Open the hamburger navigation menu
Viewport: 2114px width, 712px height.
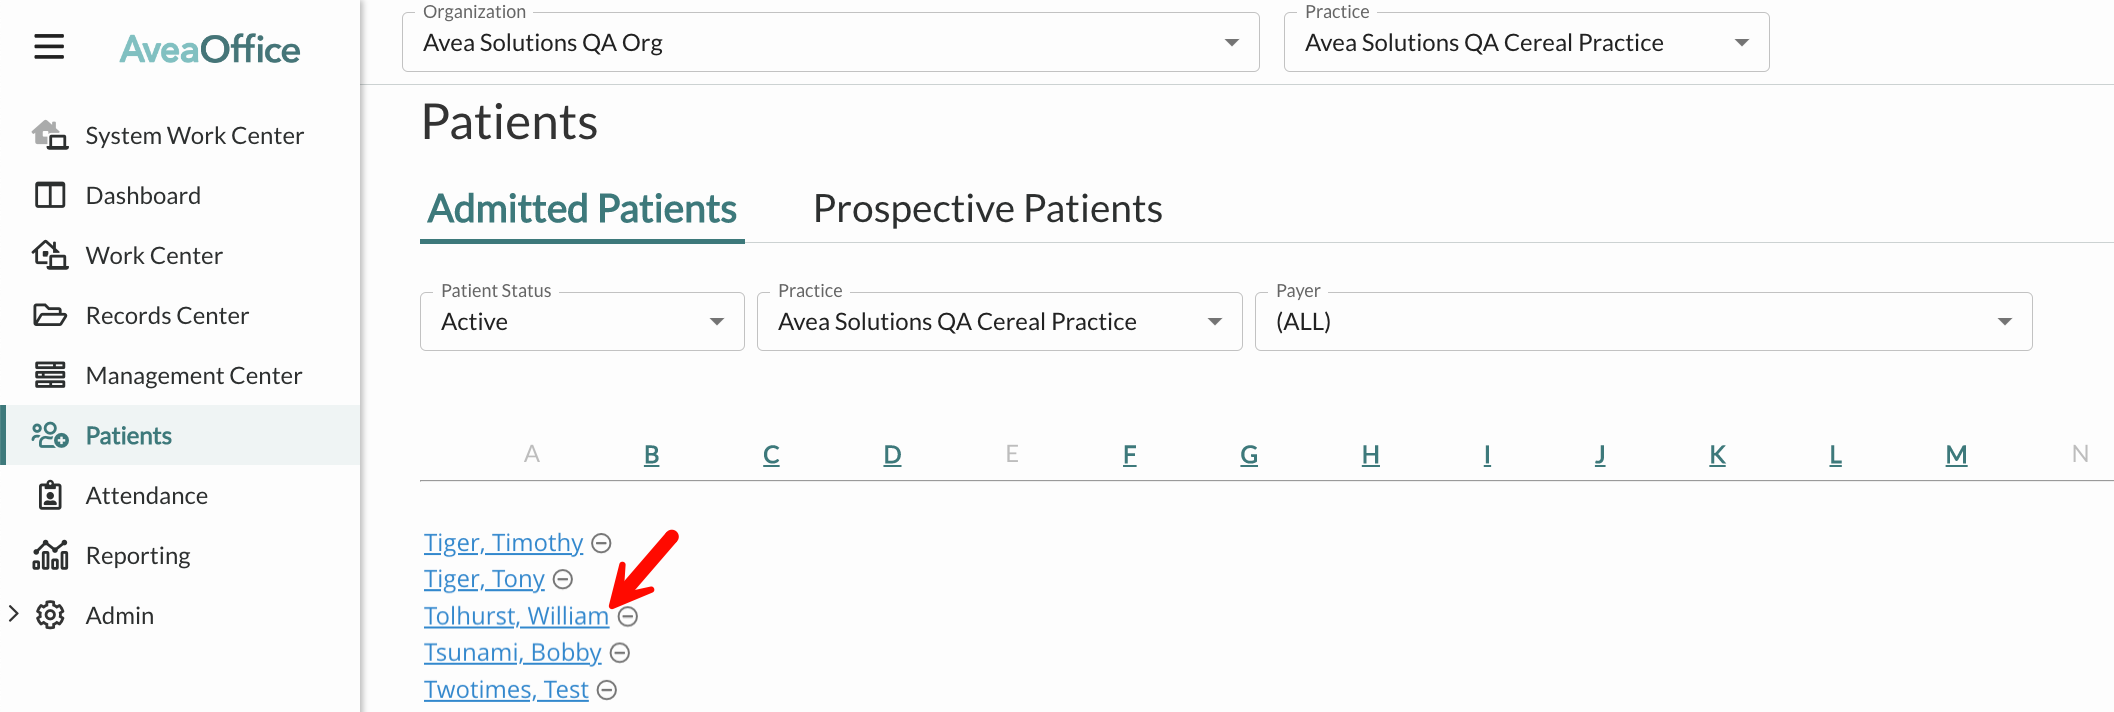click(x=48, y=47)
